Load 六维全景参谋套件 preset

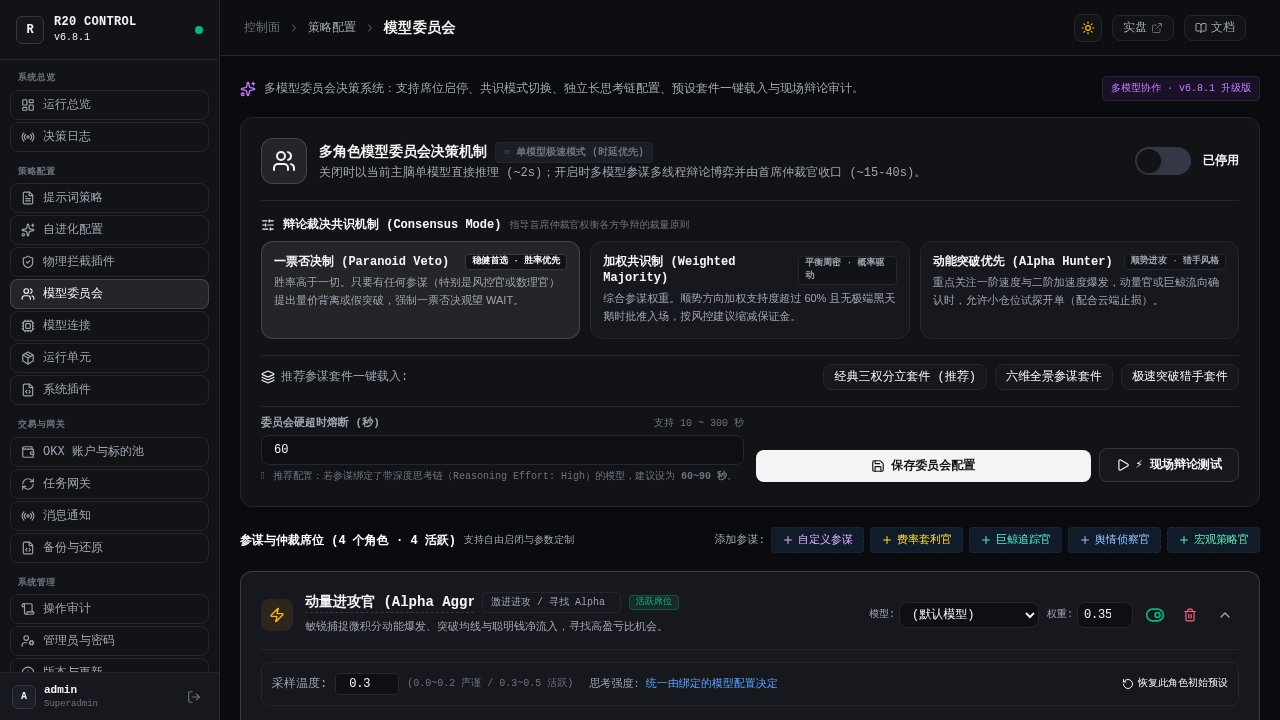point(1054,377)
